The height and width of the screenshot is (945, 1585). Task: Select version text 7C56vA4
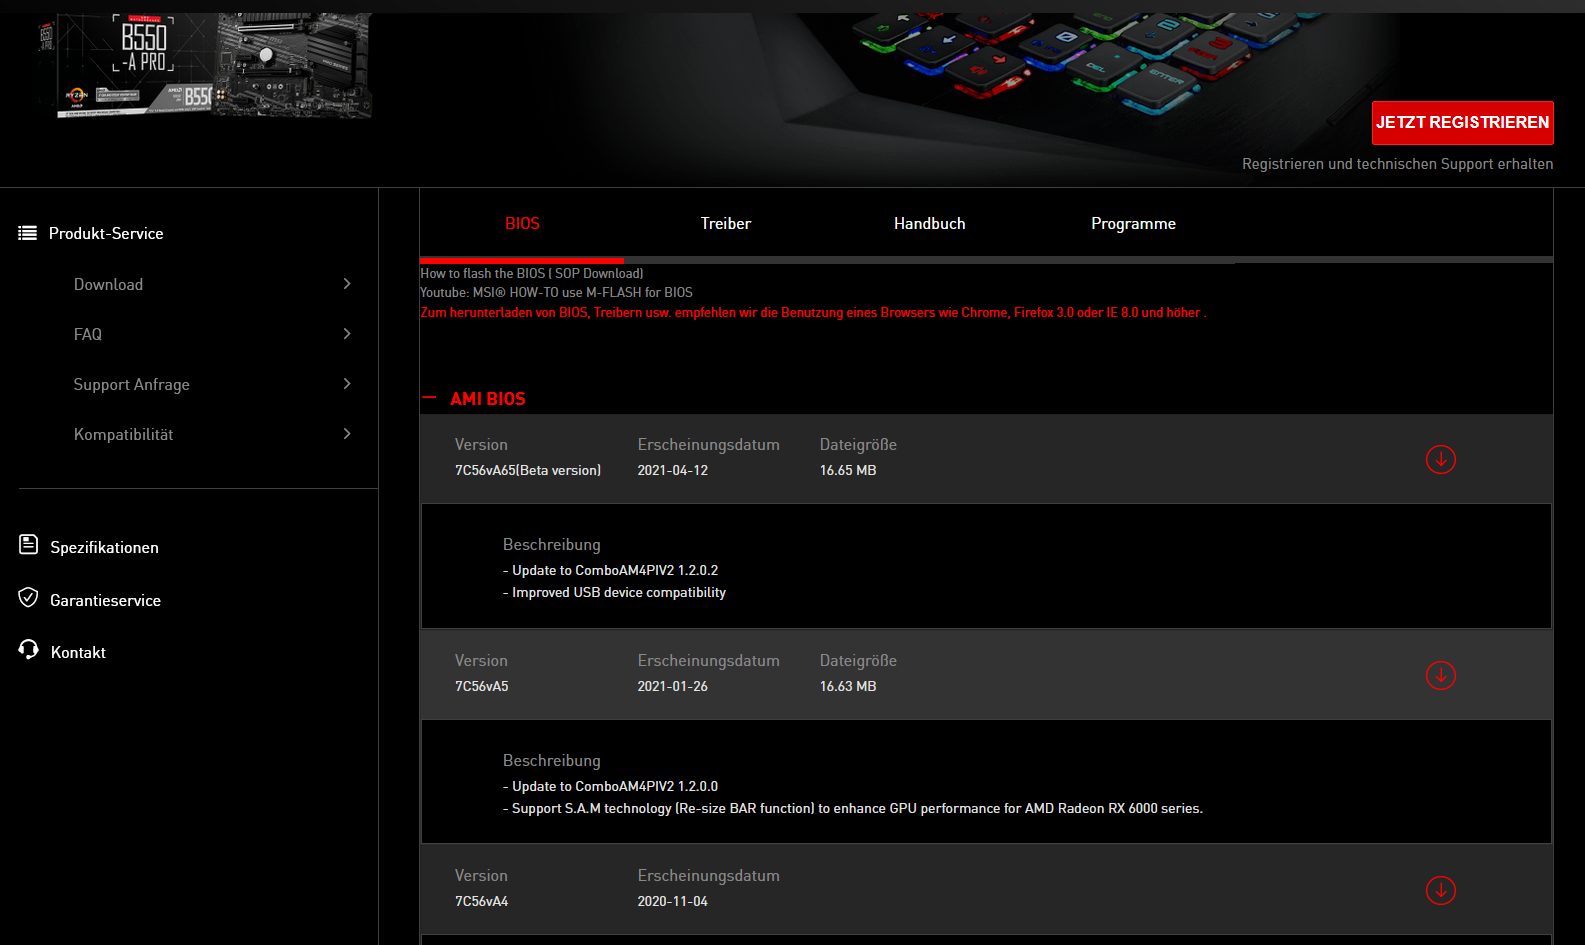pos(482,901)
